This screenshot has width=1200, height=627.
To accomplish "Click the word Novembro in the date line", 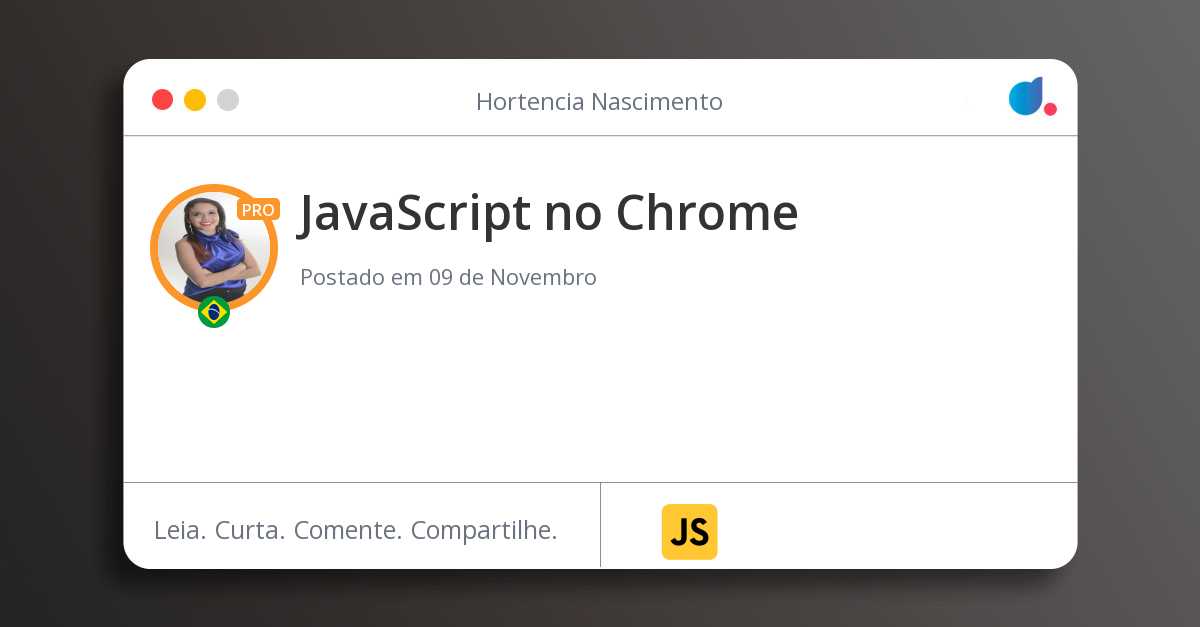I will click(x=543, y=278).
